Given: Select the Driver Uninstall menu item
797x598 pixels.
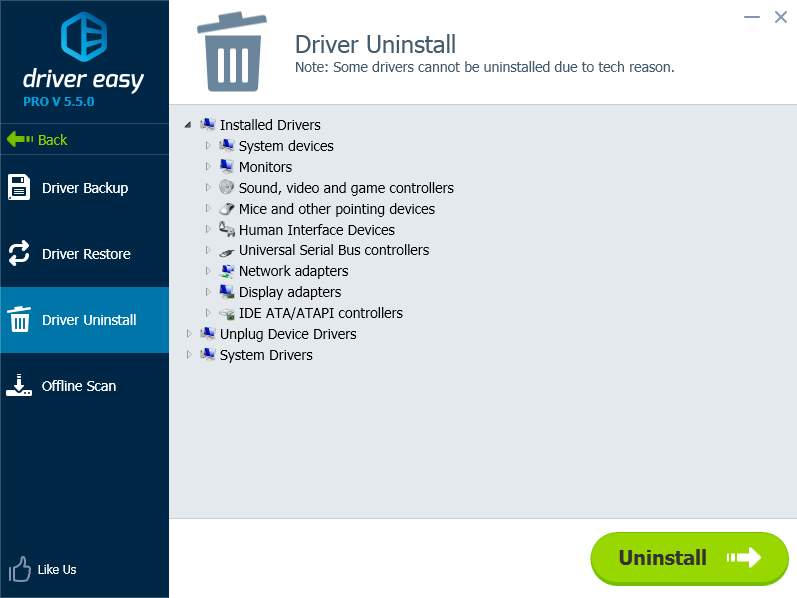Looking at the screenshot, I should (84, 319).
